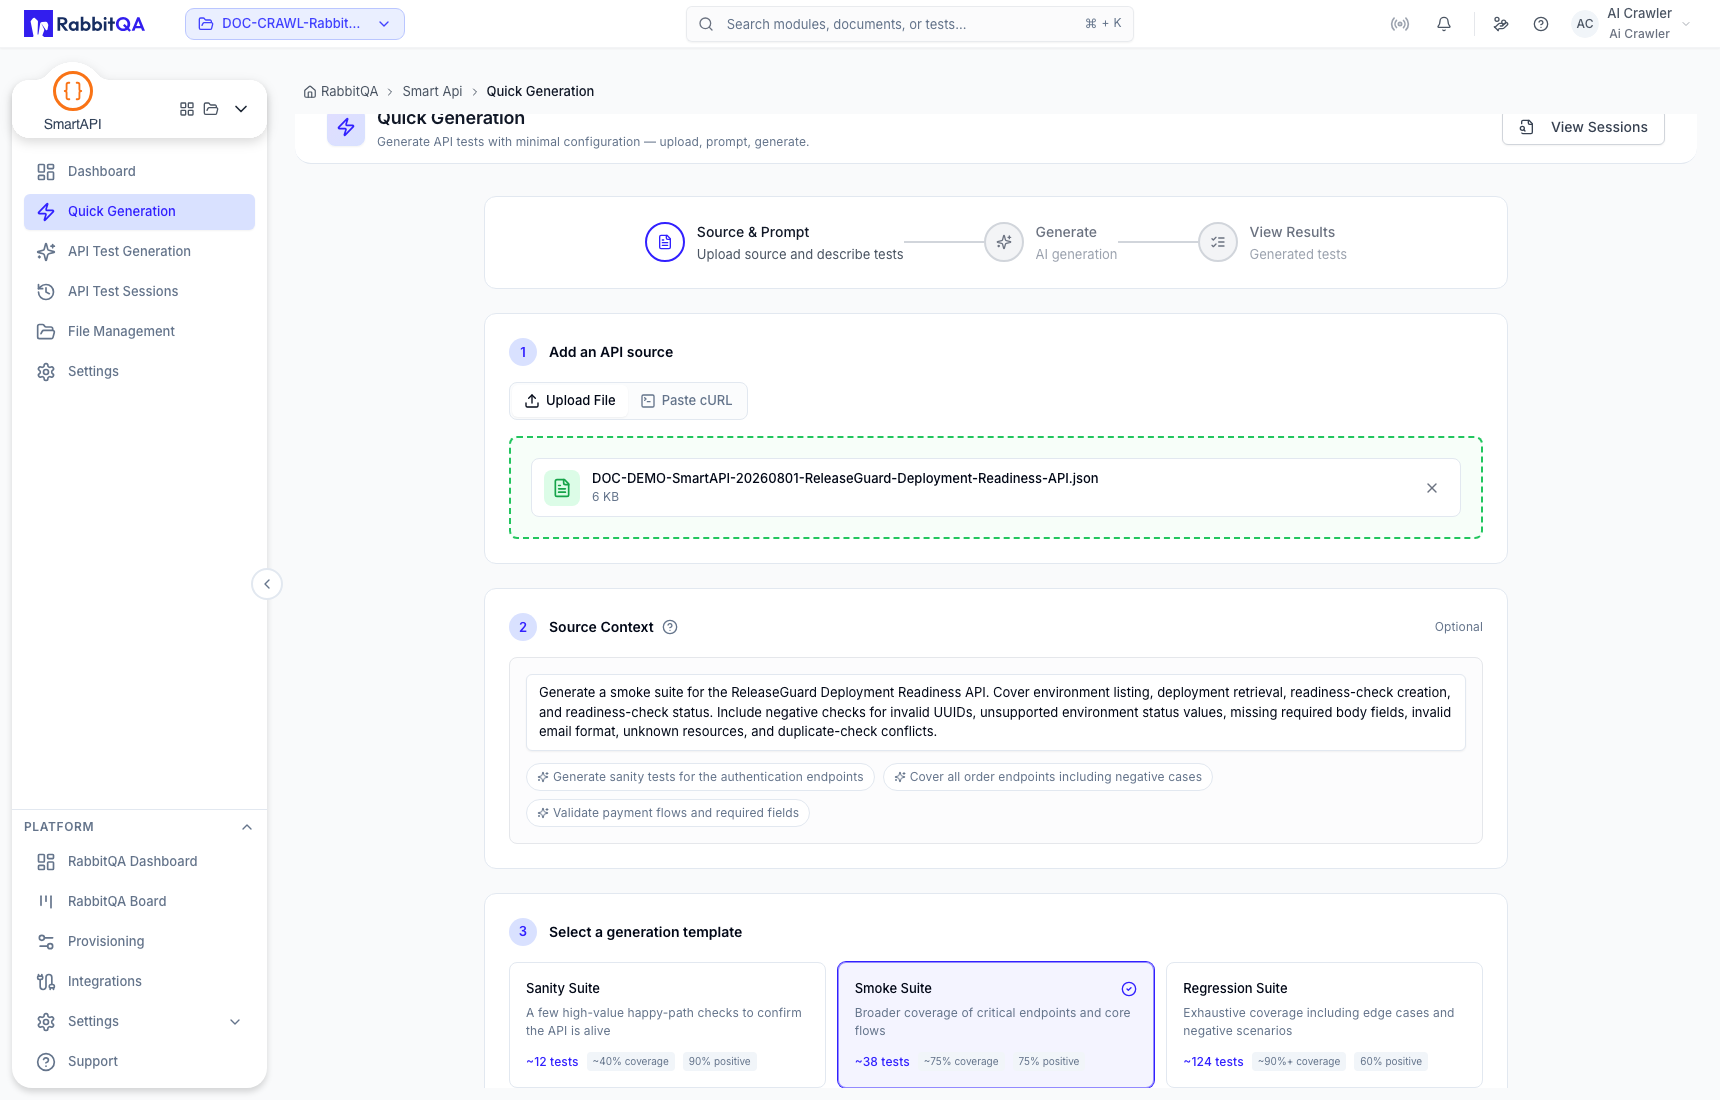Remove the uploaded ReleaseGuard JSON file

1432,488
